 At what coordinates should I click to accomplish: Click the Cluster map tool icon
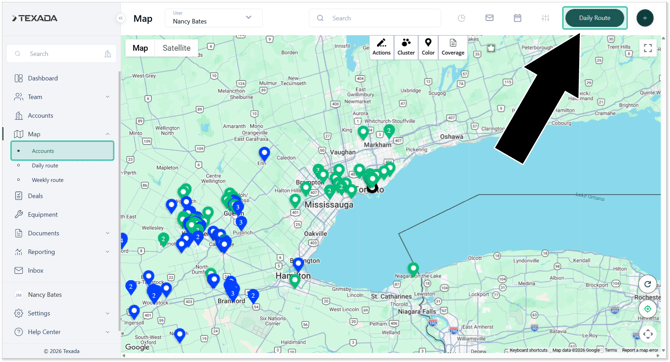(406, 47)
